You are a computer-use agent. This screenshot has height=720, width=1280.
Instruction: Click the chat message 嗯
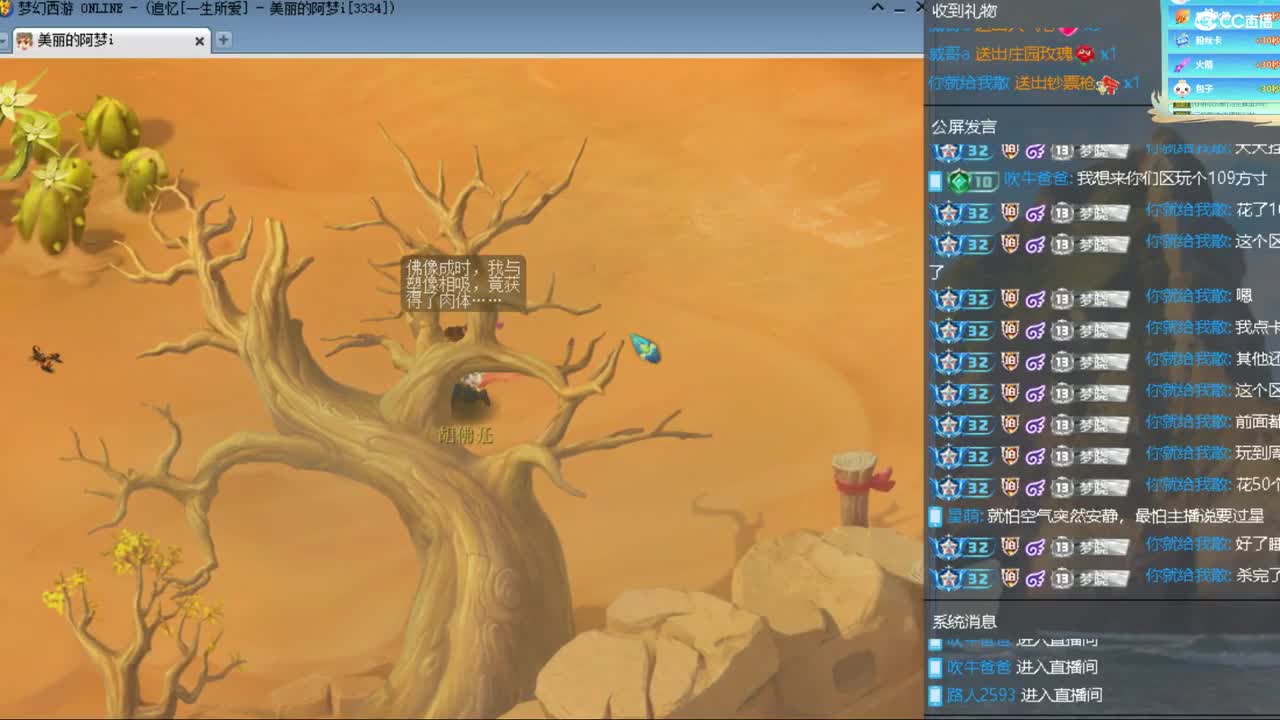pyautogui.click(x=1244, y=297)
